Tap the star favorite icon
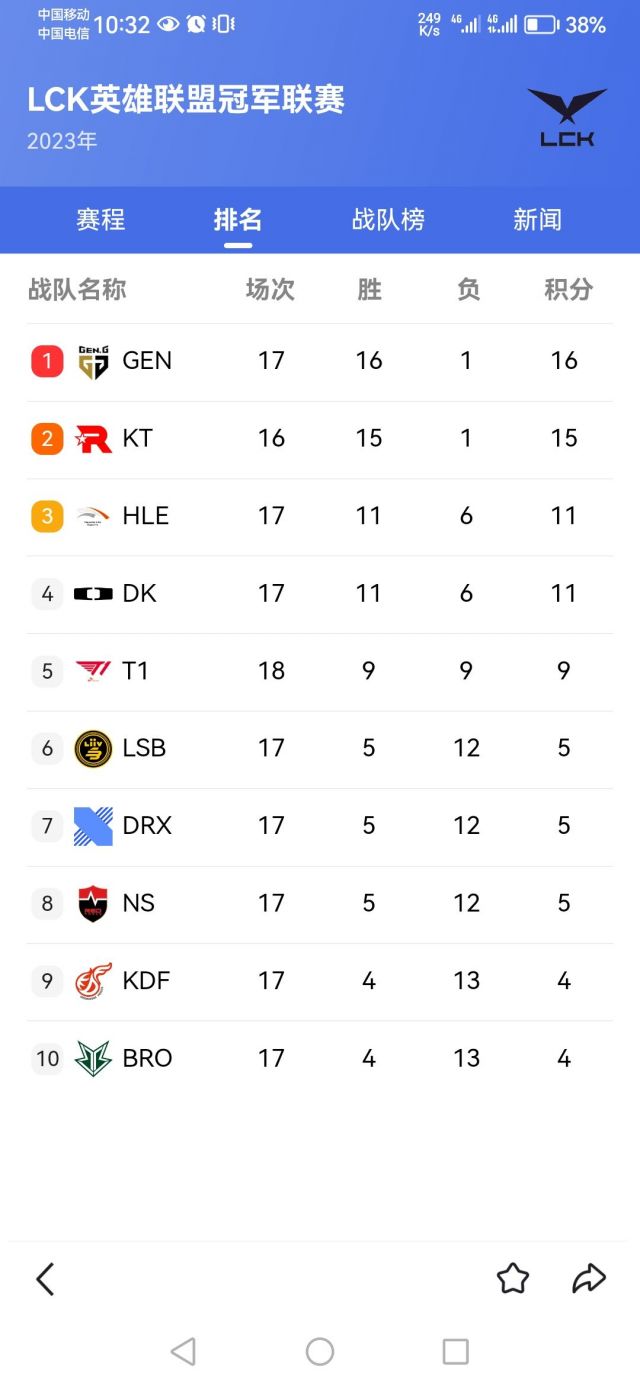 coord(513,1278)
